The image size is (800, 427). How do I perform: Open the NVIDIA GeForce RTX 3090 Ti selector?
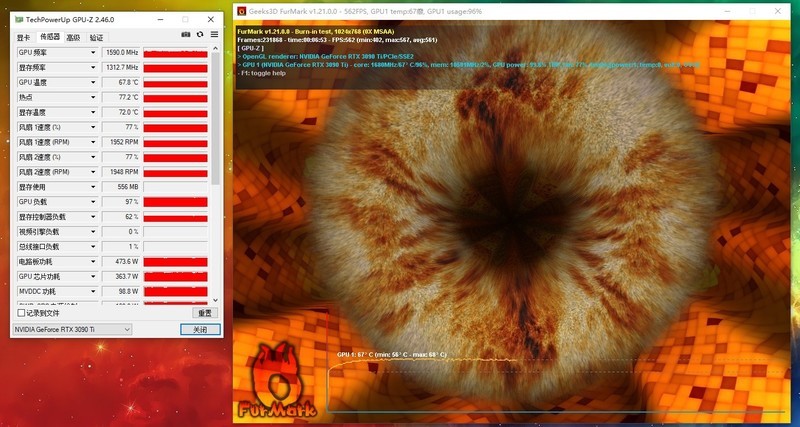tap(72, 330)
